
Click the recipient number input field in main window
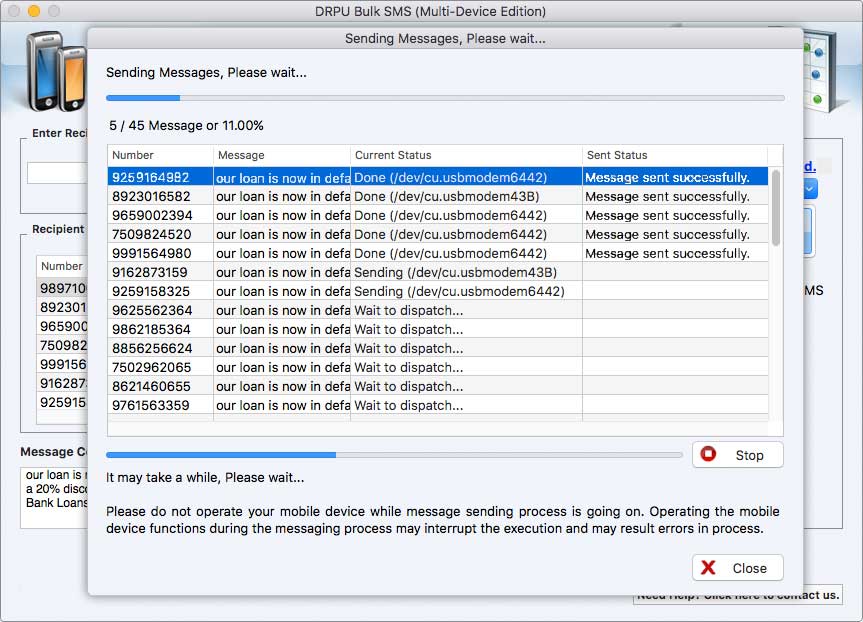pyautogui.click(x=57, y=173)
